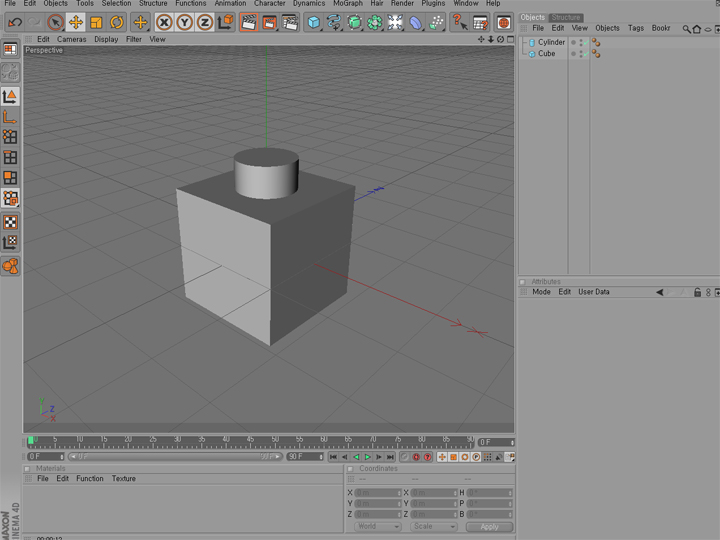Open Object Manager Tags menu

(x=636, y=28)
